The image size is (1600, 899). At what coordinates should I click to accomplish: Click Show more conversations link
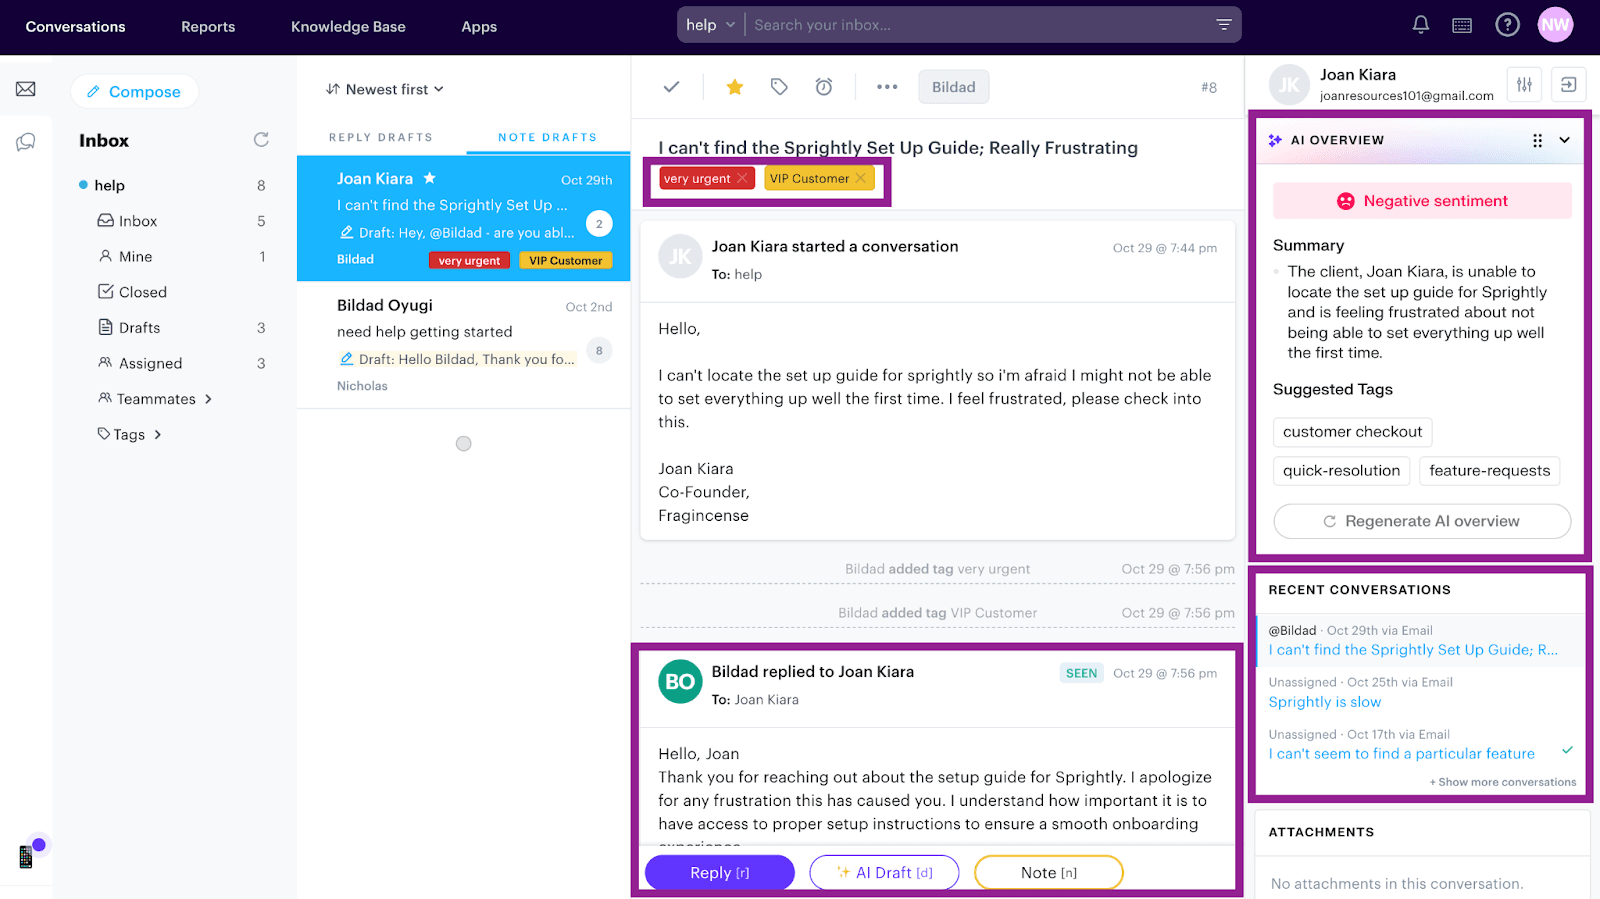(1502, 782)
